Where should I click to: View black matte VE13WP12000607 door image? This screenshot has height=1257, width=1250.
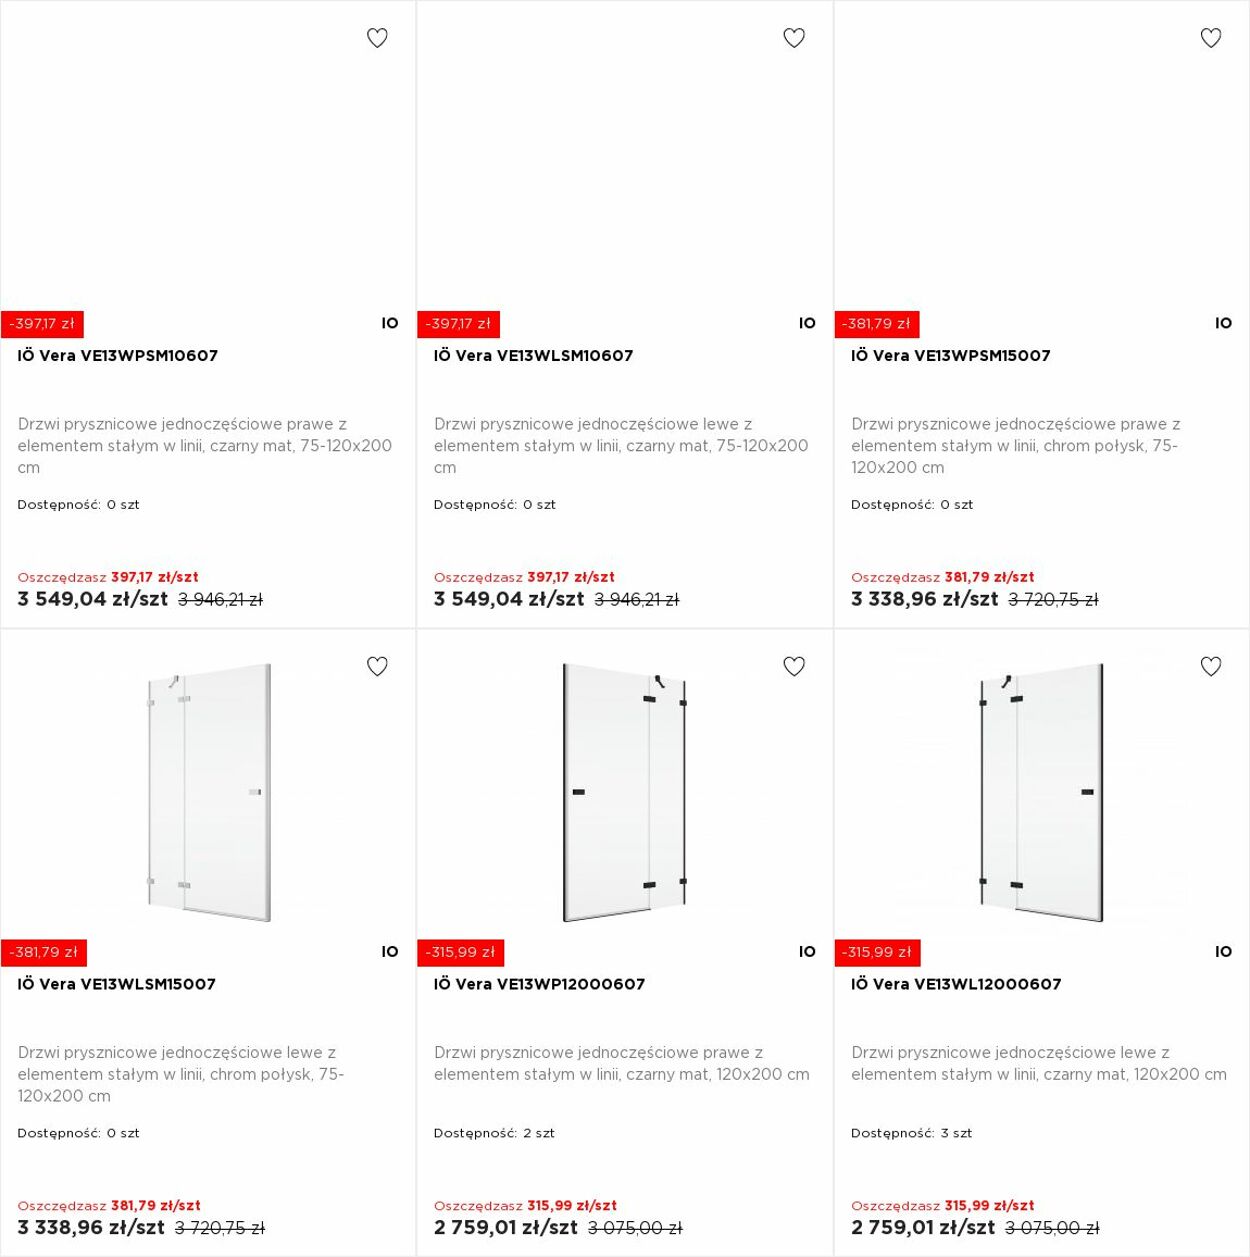point(625,792)
